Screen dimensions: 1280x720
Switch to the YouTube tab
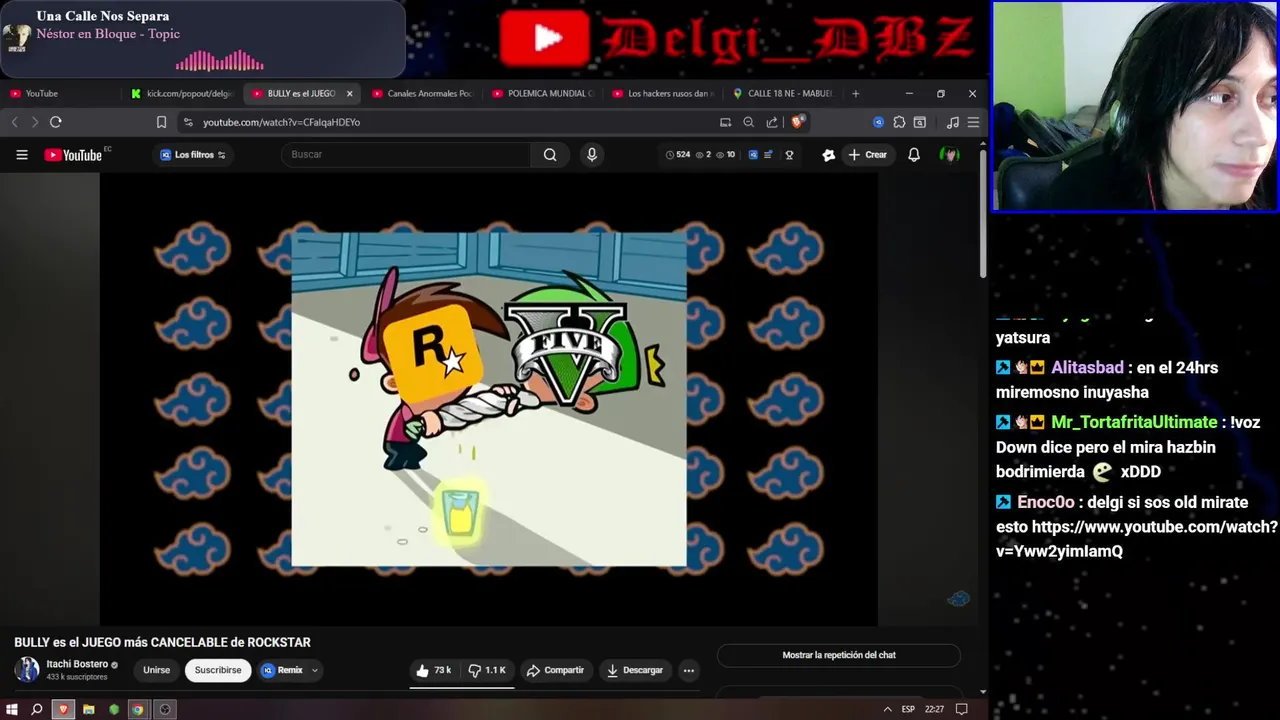tap(60, 94)
